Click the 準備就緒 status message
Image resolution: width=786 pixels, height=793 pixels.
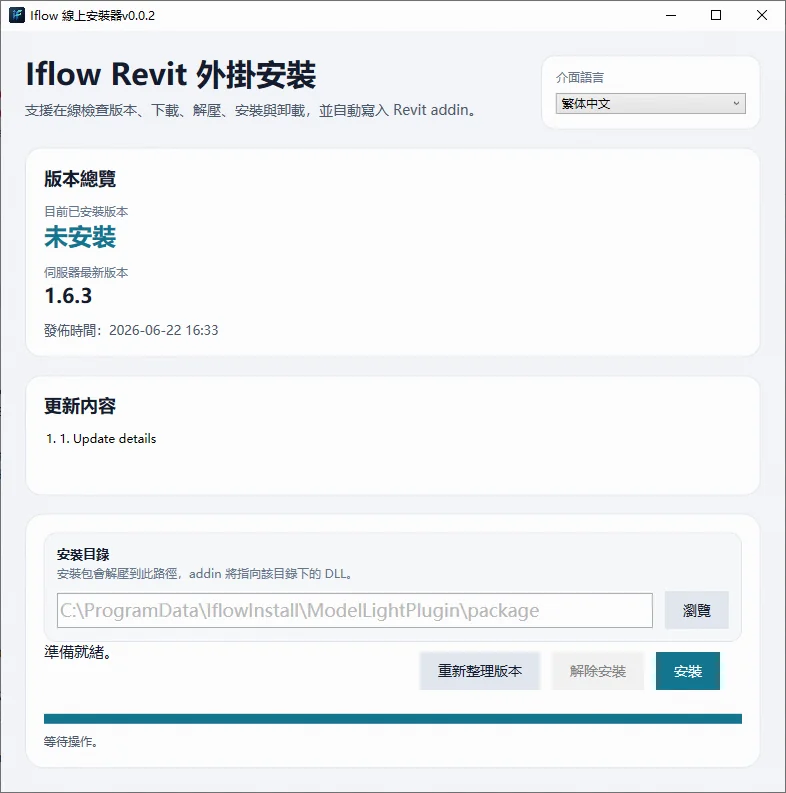coord(78,652)
